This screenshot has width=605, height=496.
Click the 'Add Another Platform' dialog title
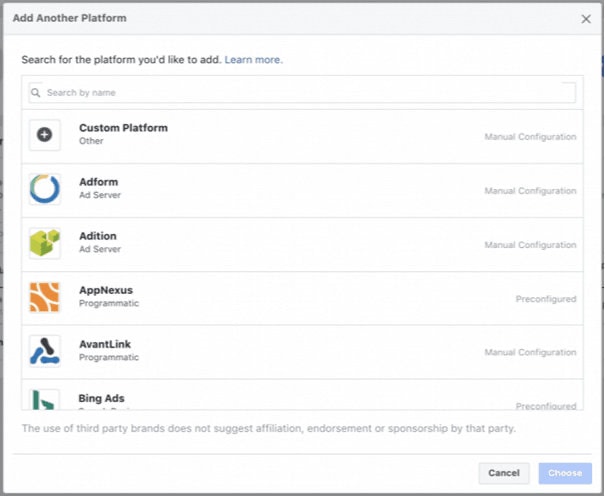[69, 18]
